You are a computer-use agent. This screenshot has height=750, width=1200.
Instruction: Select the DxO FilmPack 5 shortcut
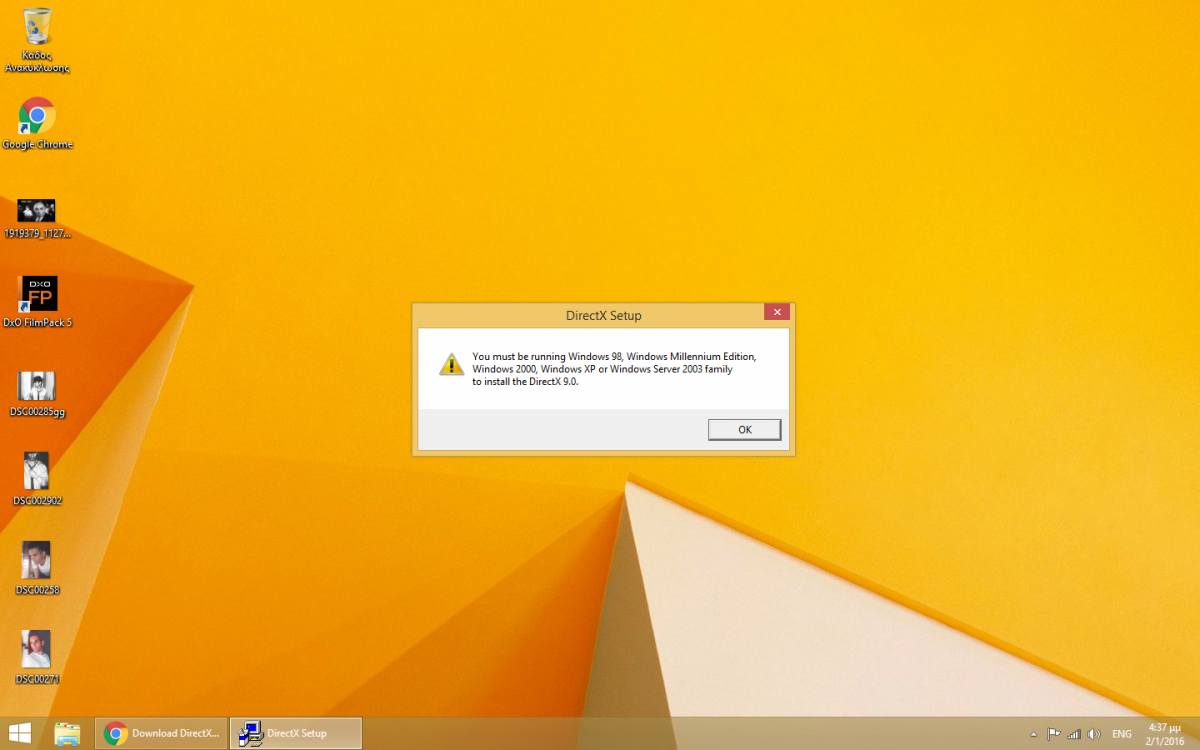(x=37, y=302)
